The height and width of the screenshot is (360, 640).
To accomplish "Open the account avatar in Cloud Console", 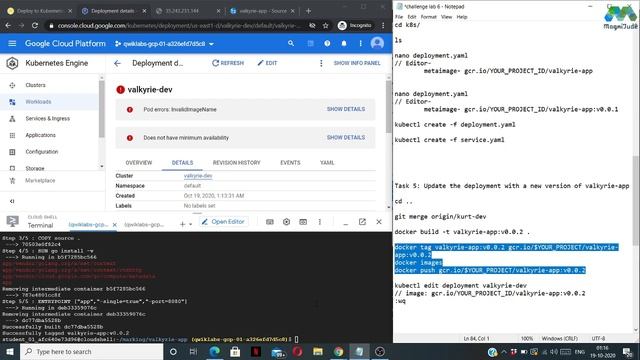I will pos(377,43).
